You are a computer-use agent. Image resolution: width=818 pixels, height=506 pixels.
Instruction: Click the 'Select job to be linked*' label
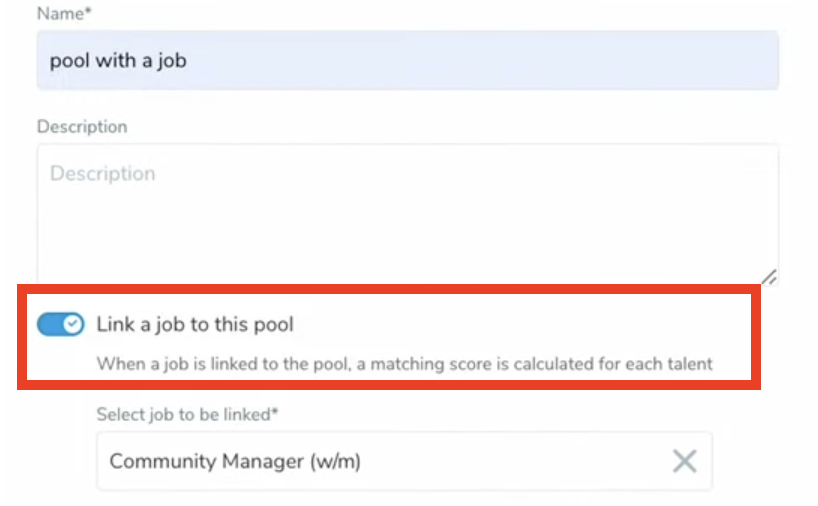click(186, 414)
